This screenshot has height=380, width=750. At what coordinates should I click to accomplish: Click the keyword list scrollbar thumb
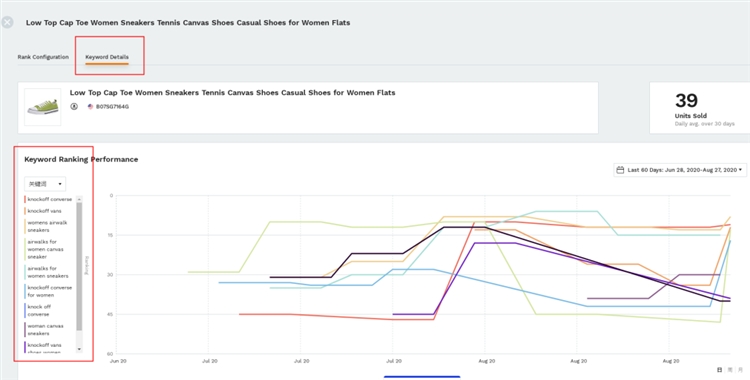pos(79,266)
